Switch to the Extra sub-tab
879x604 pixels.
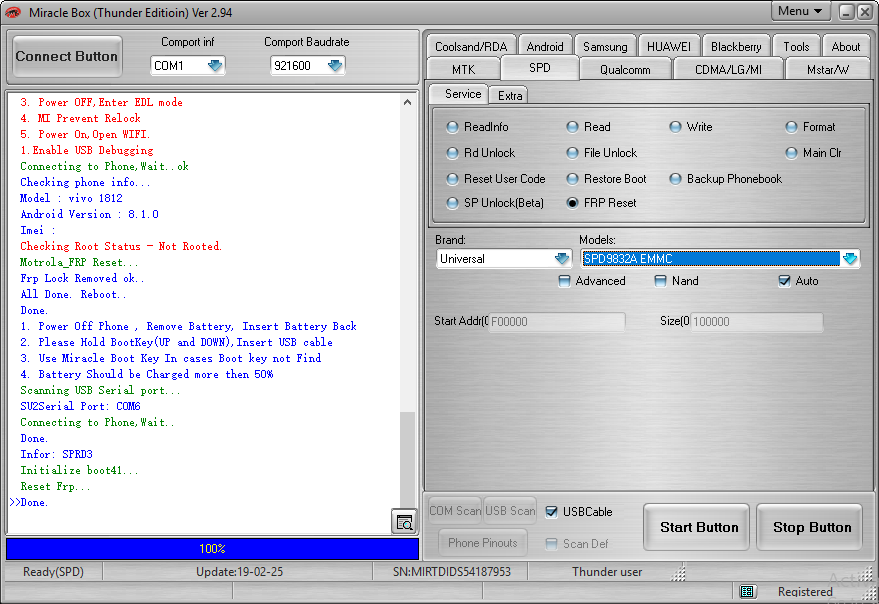click(510, 95)
